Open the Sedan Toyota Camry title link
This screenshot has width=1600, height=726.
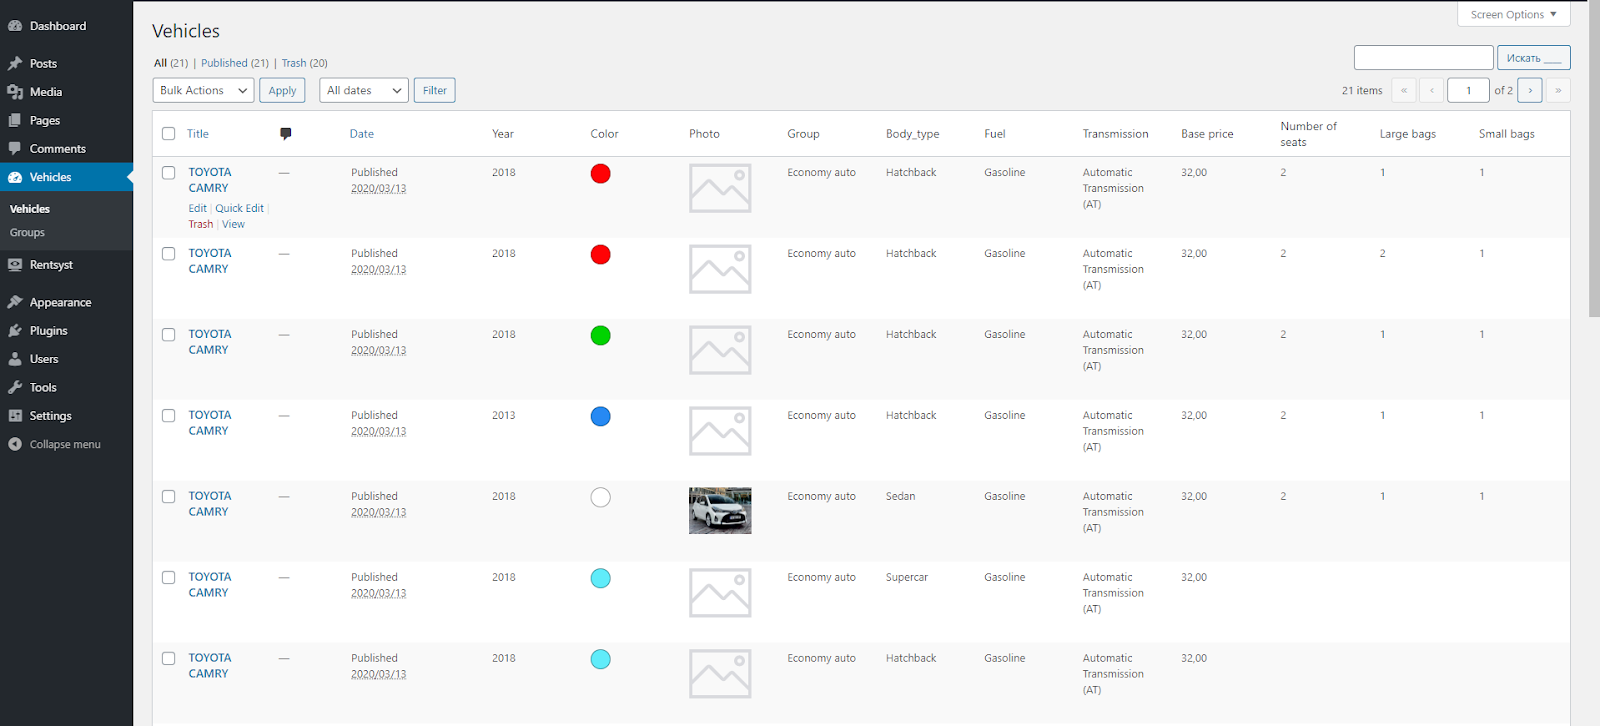pyautogui.click(x=210, y=504)
